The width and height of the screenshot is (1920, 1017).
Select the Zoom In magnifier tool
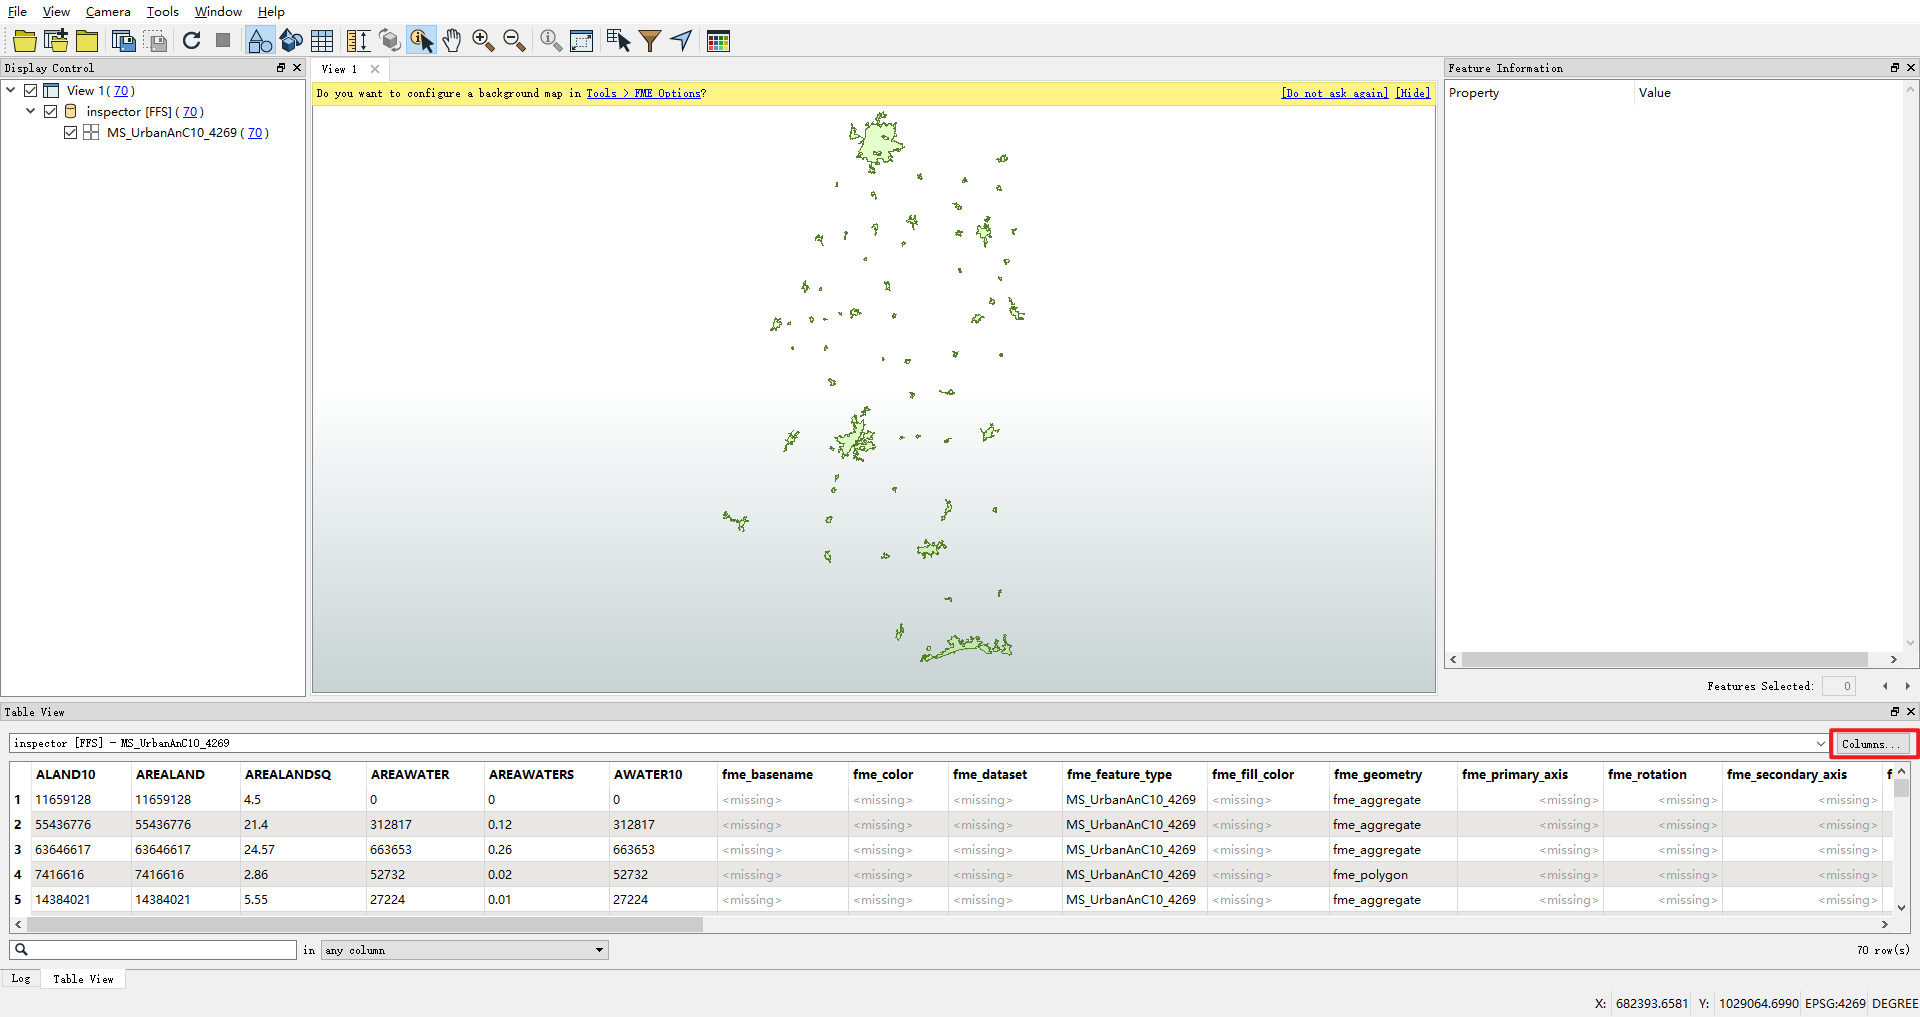pos(483,41)
